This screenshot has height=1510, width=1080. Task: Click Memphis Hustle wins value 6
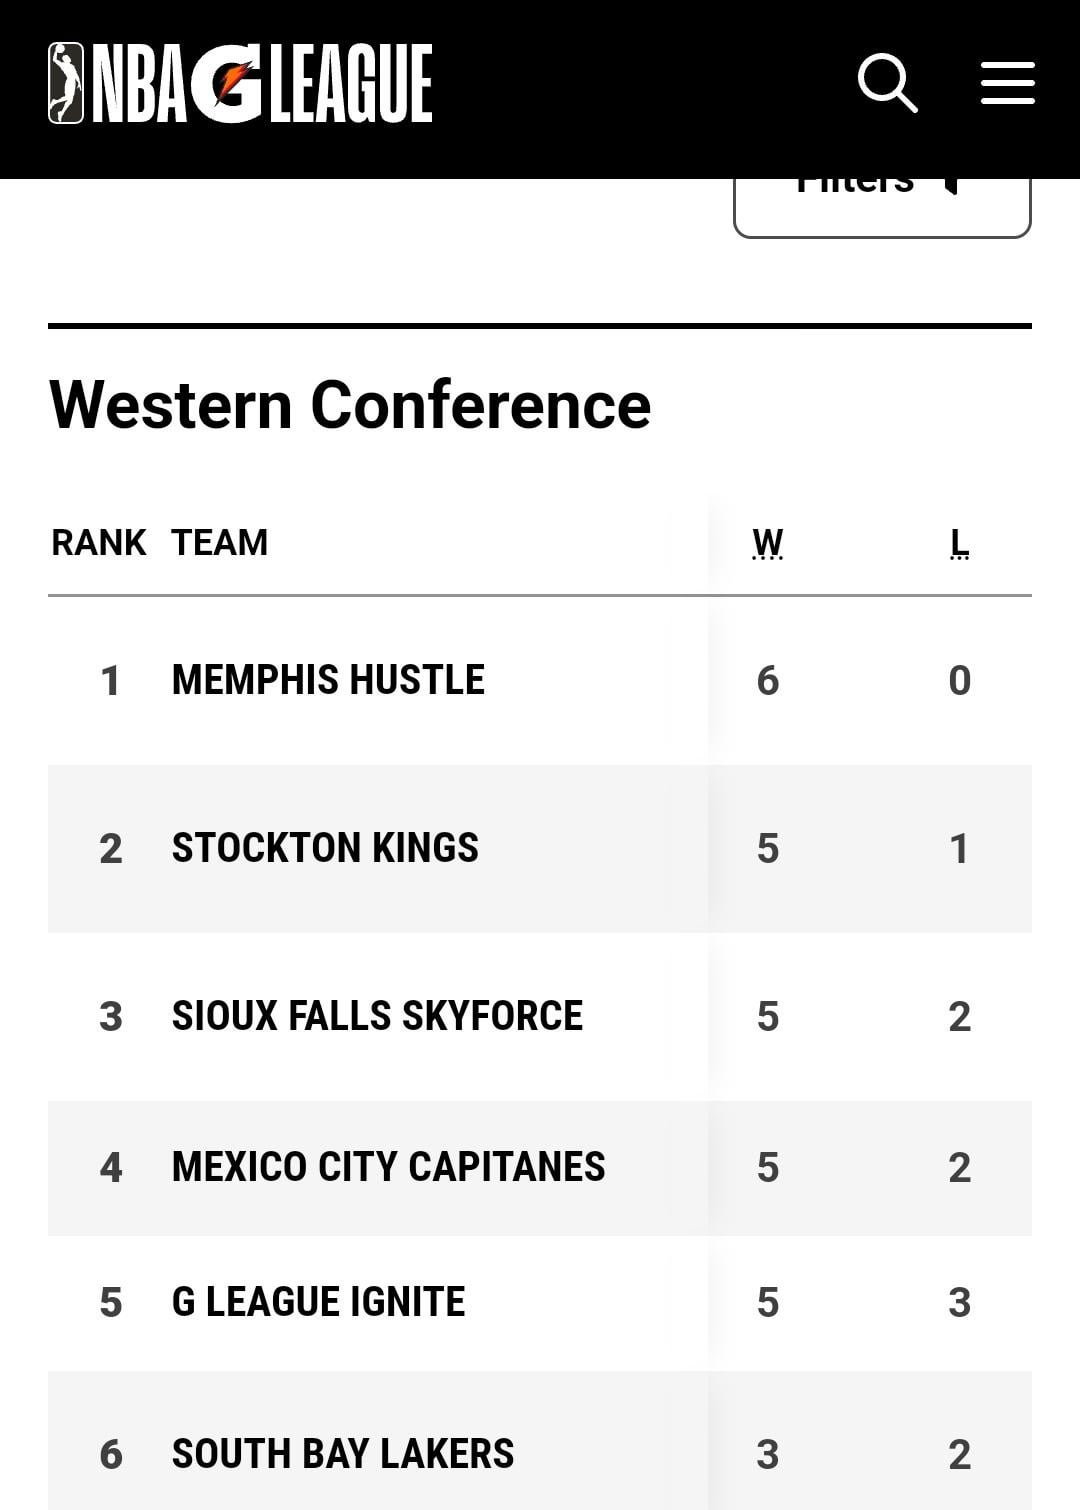click(x=767, y=681)
